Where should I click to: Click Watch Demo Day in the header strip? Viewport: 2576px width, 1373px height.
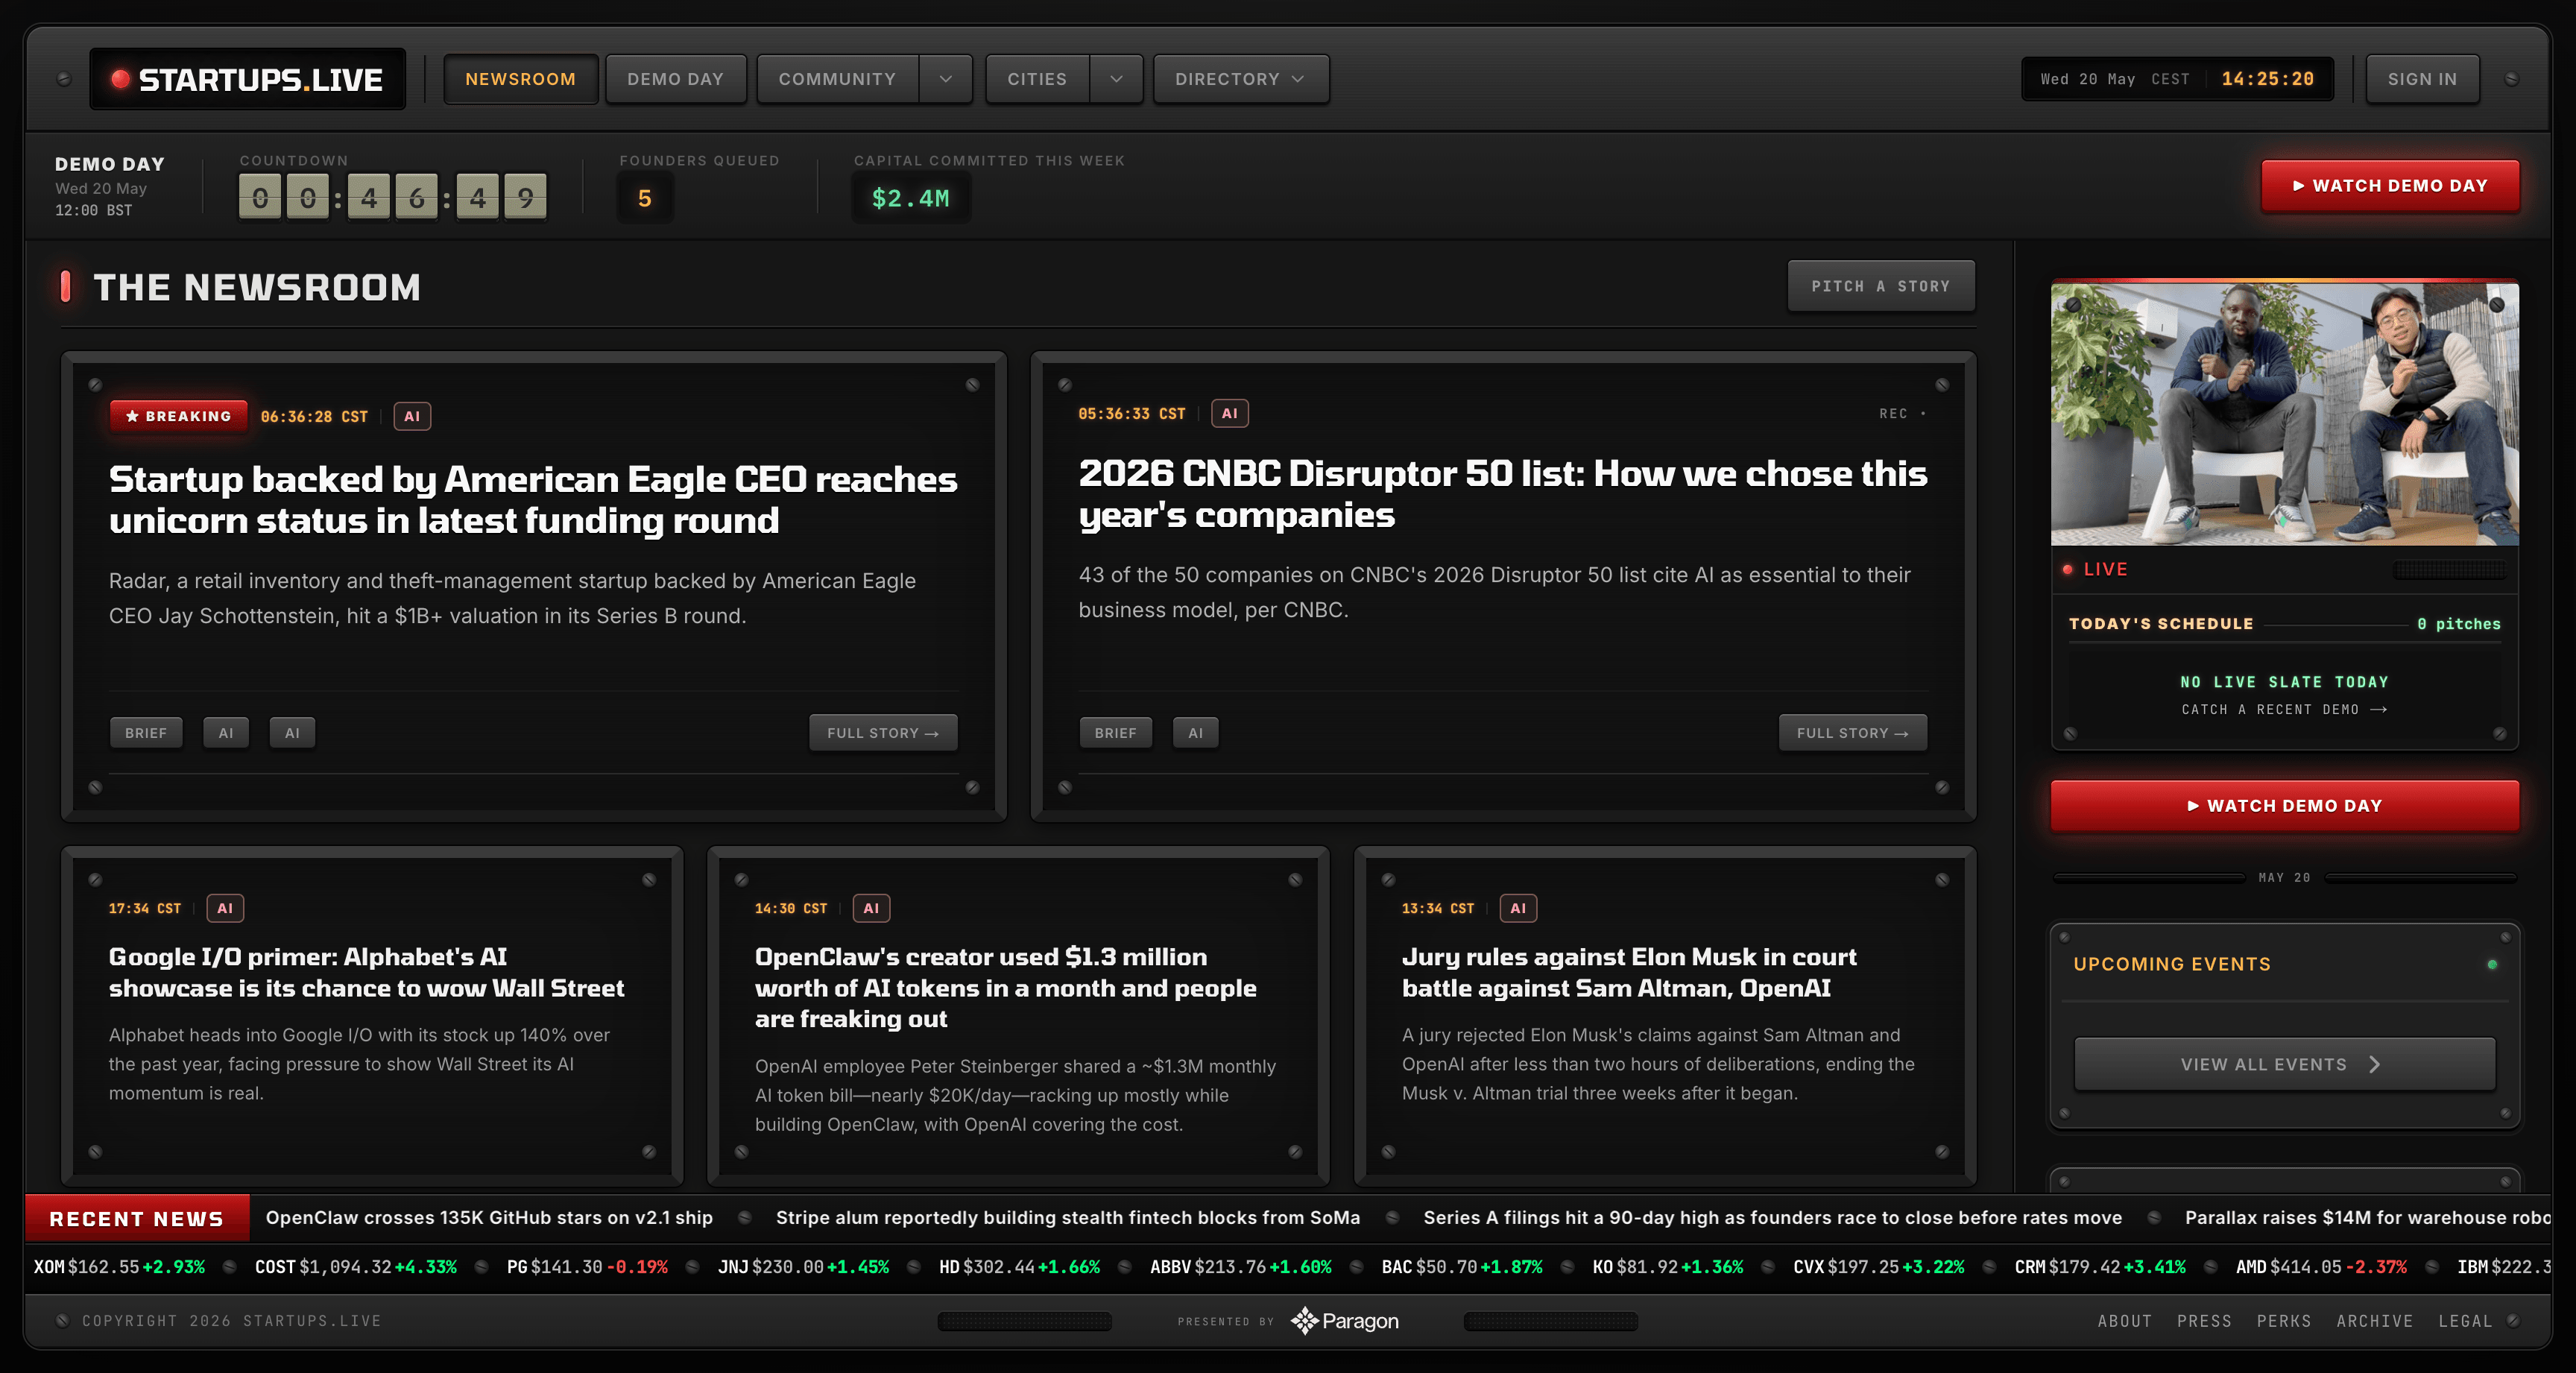(x=2390, y=186)
